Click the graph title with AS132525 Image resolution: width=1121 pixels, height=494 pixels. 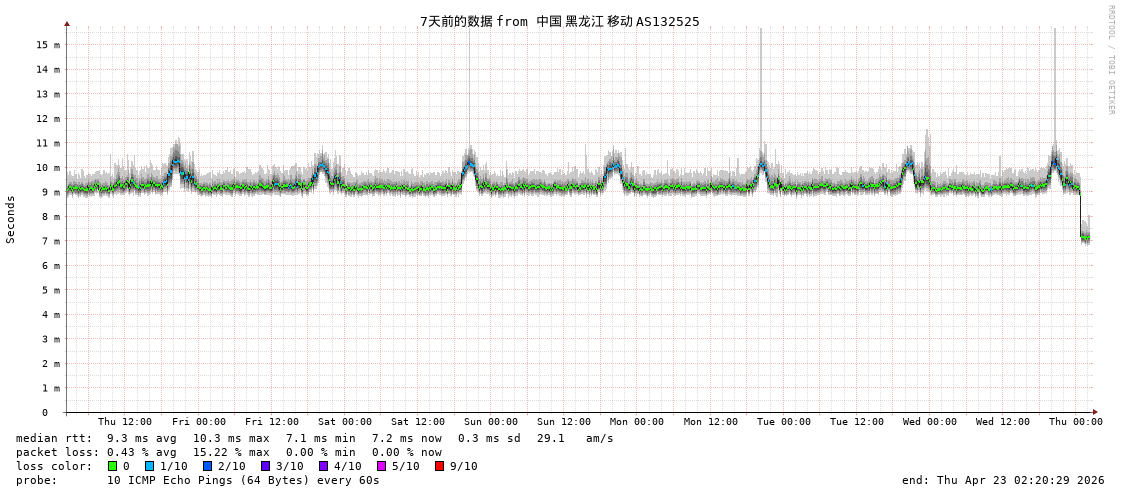tap(559, 21)
